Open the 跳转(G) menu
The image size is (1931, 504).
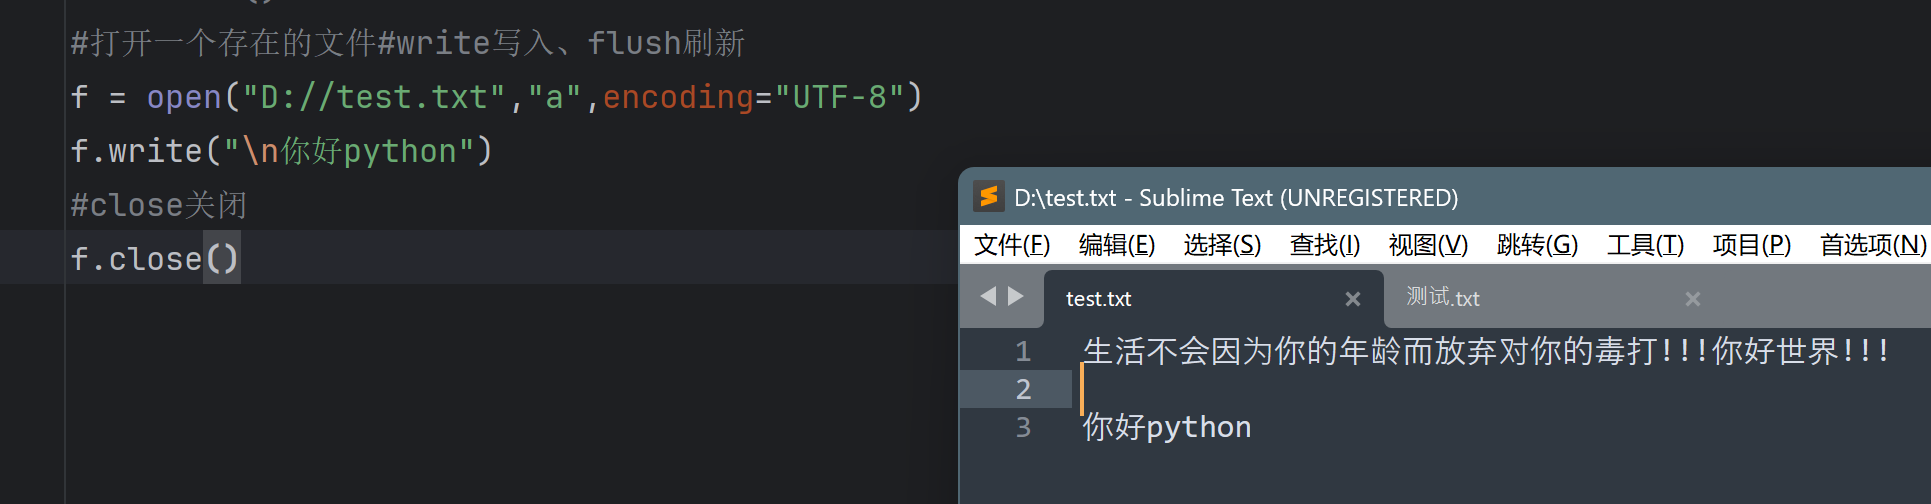pyautogui.click(x=1537, y=245)
